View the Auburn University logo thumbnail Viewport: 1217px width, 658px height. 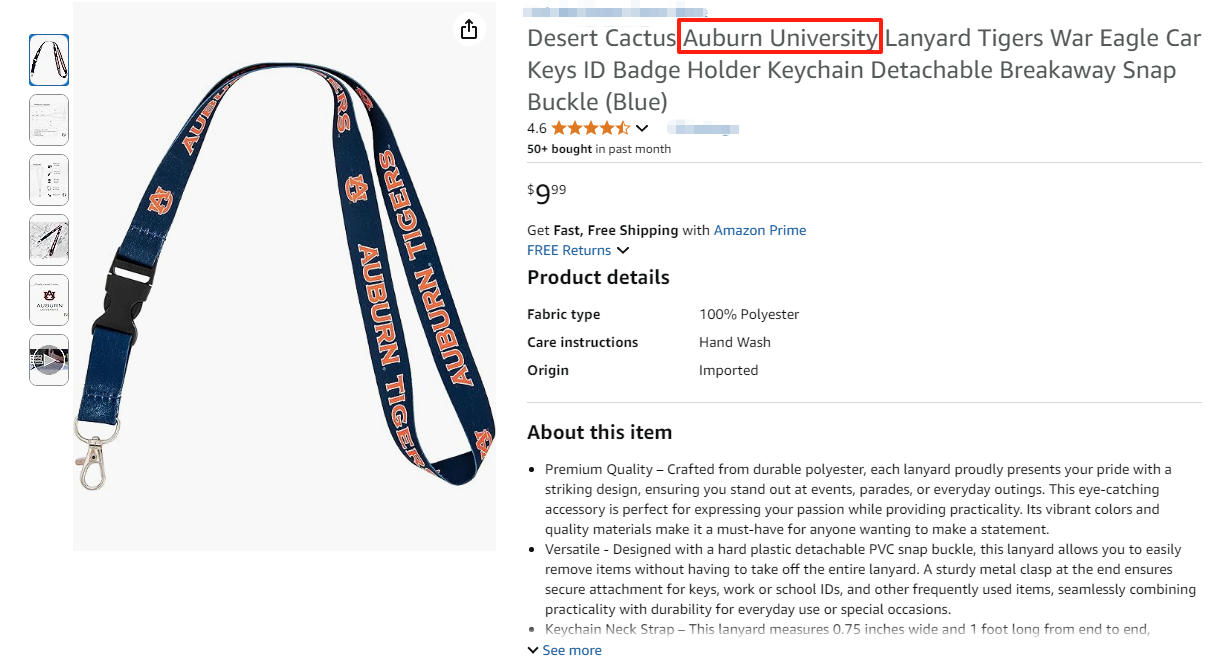[49, 300]
